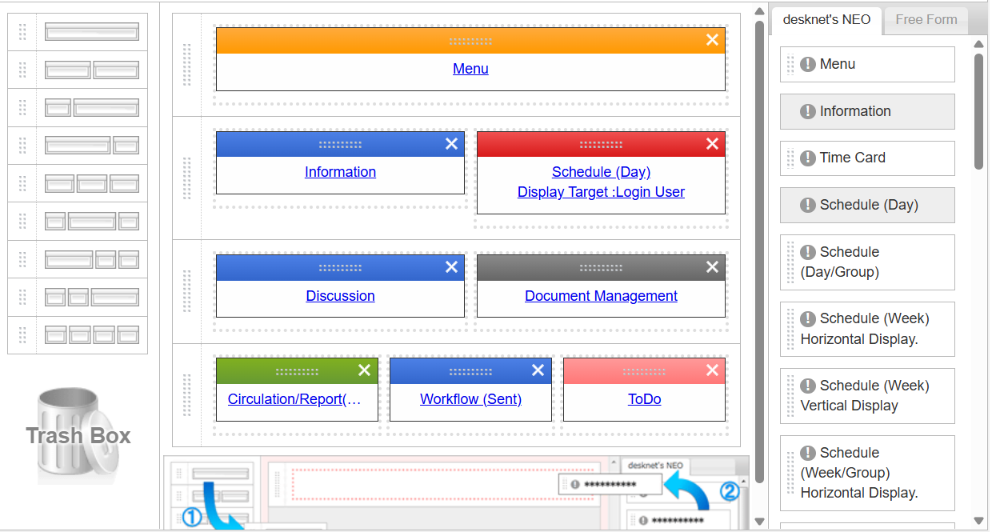Click the layout area vertical scrollbar
Viewport: 990px width, 532px height.
pyautogui.click(x=760, y=252)
